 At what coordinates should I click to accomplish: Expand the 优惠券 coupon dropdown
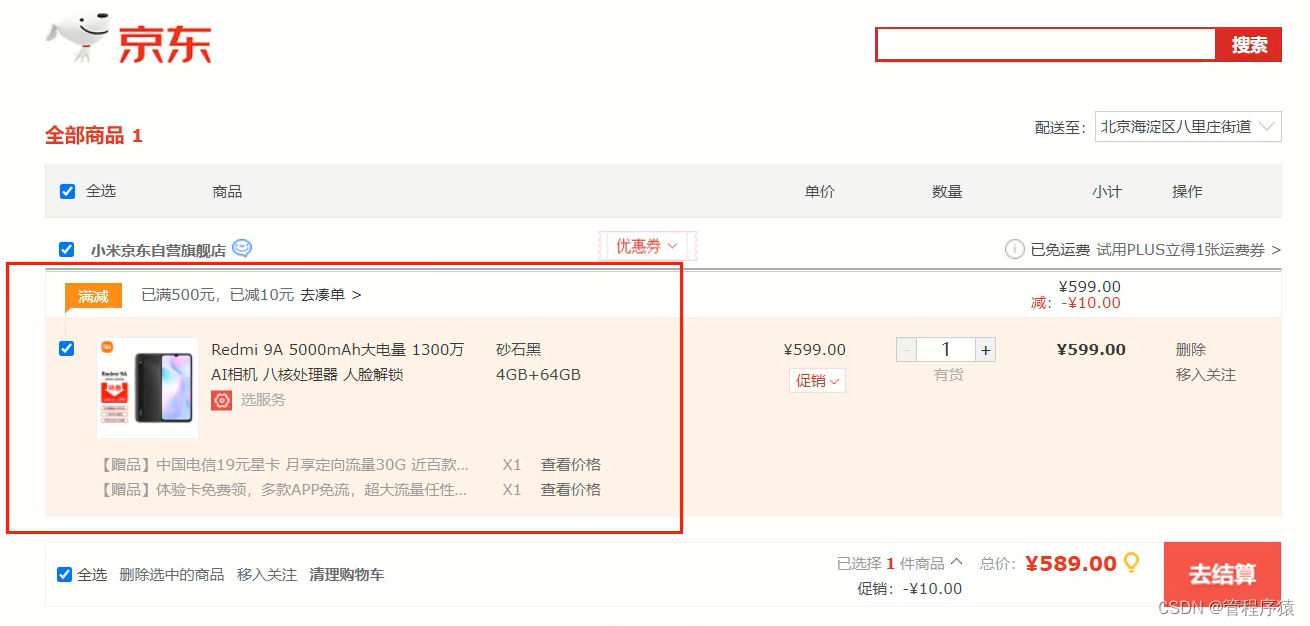[x=646, y=246]
